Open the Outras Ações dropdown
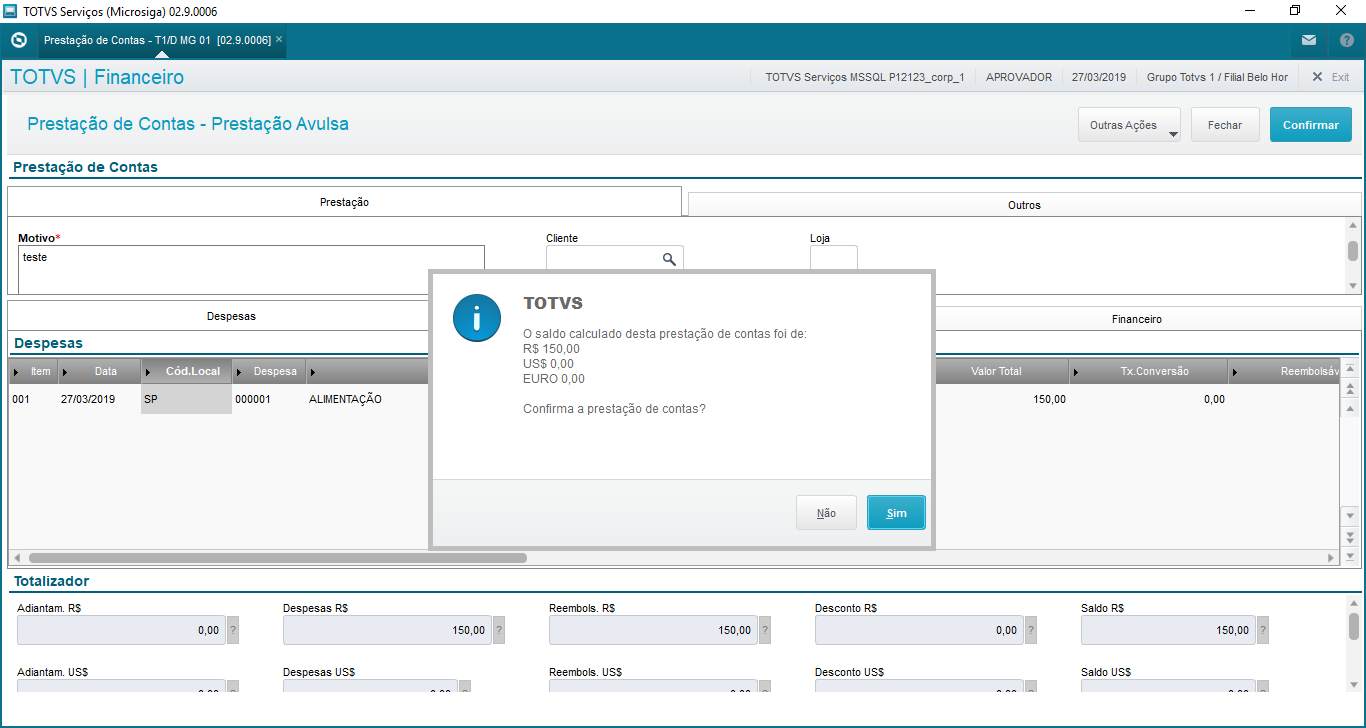 [1129, 125]
